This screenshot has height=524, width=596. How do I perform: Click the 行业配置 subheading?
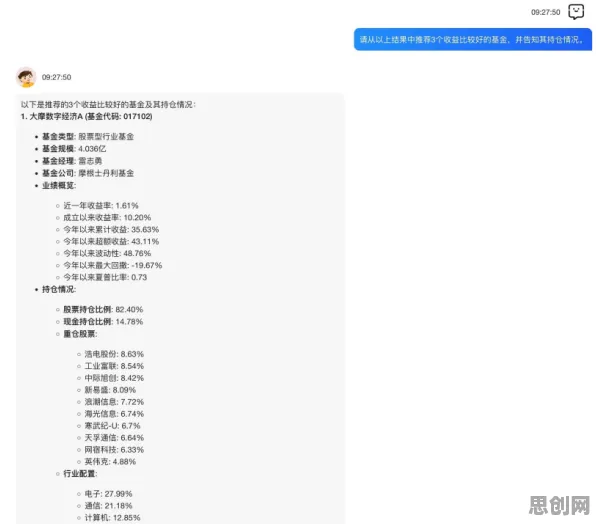(x=80, y=473)
